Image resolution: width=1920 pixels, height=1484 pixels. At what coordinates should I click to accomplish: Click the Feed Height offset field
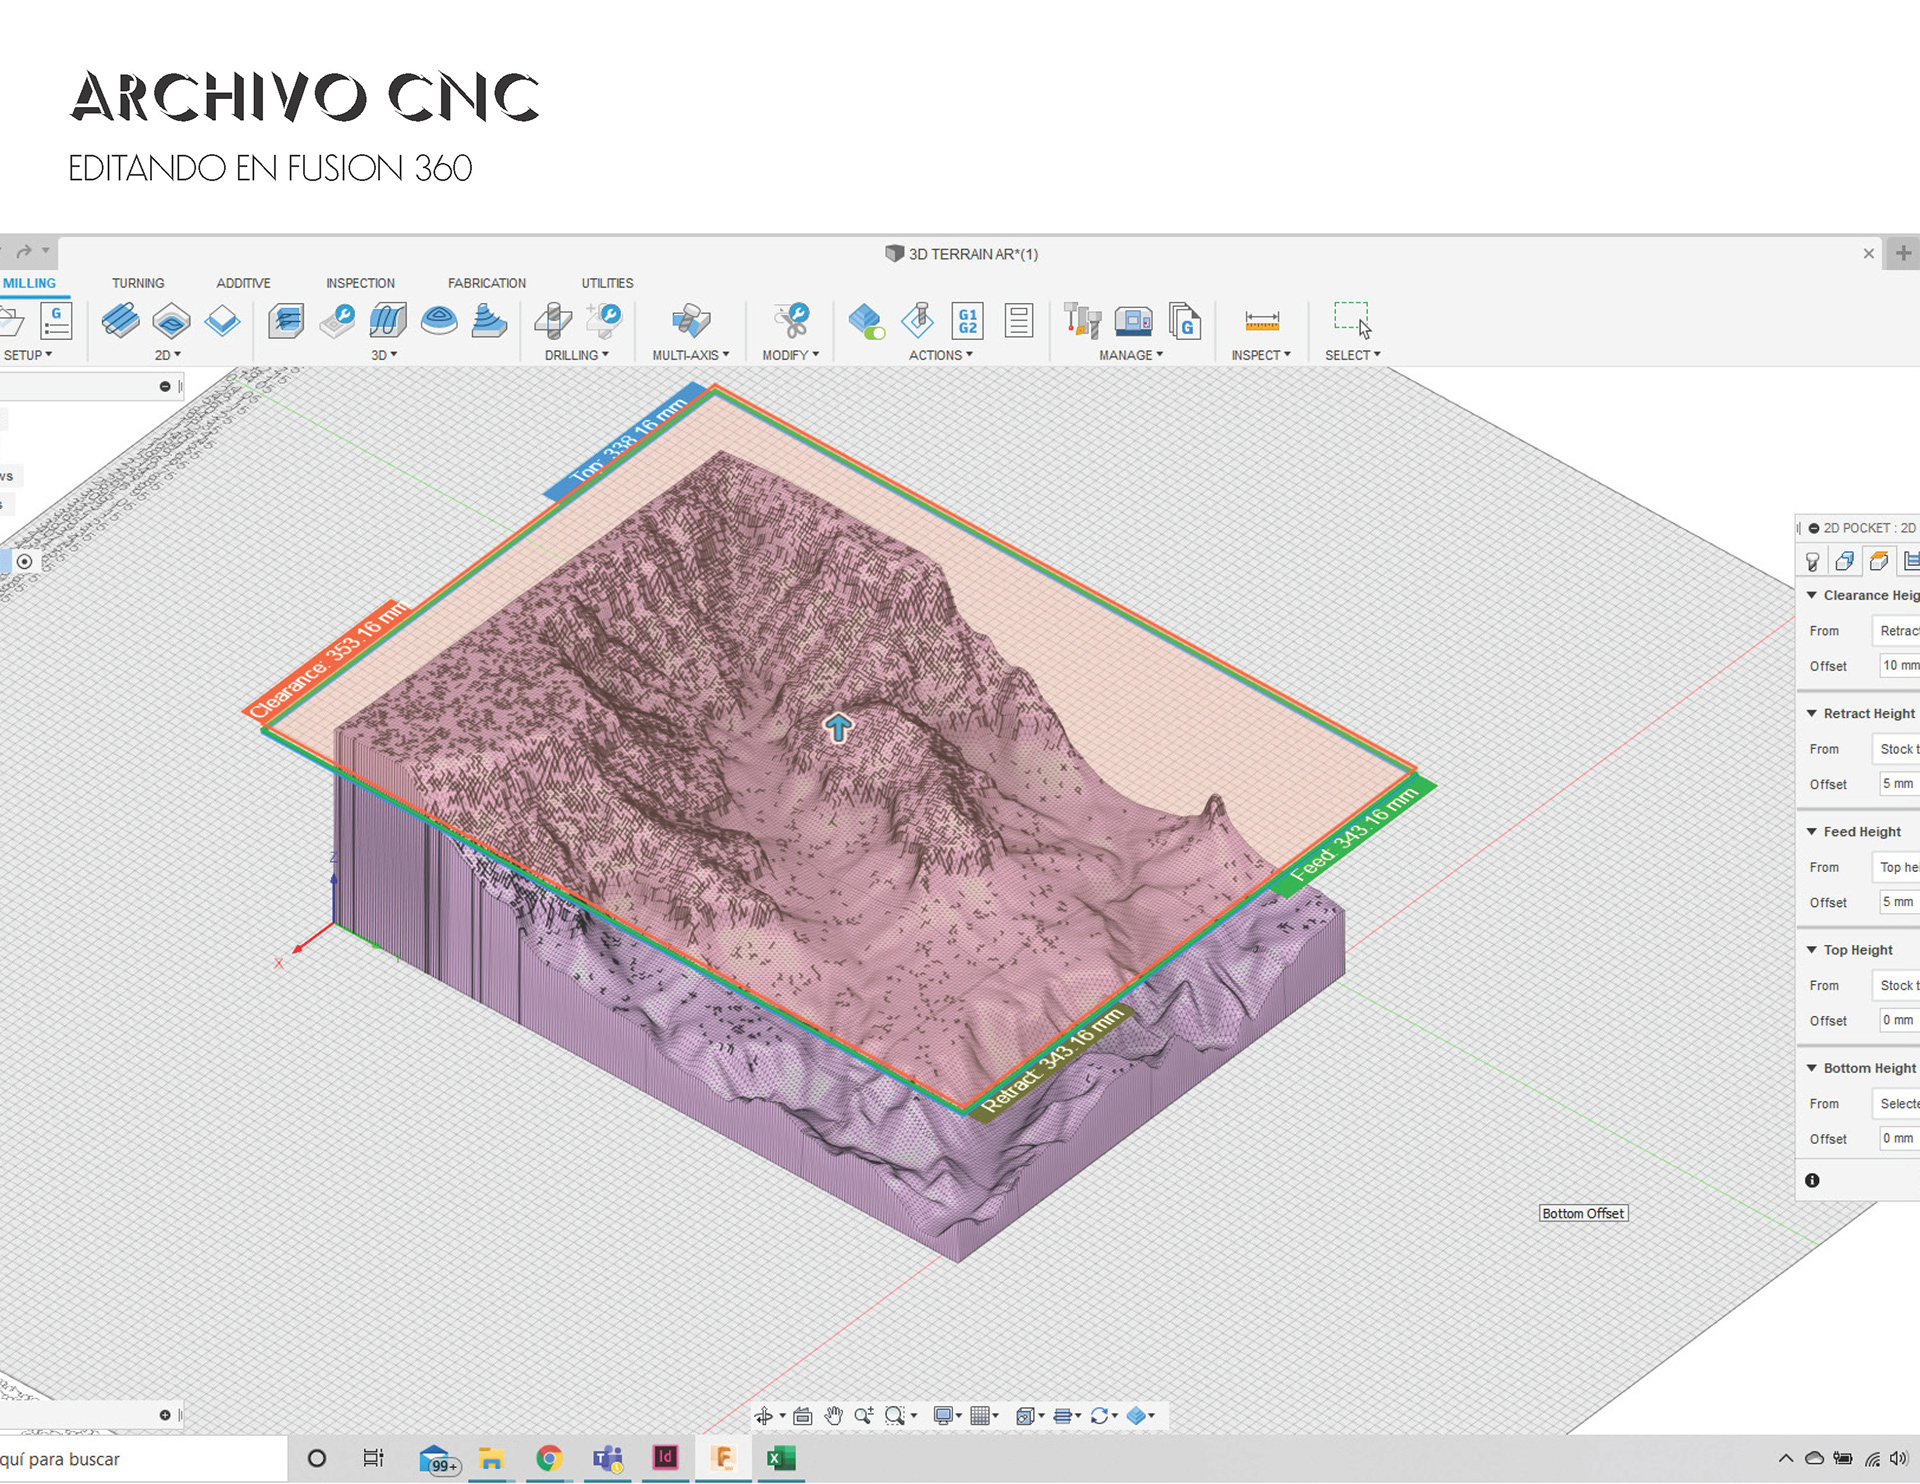(1898, 902)
